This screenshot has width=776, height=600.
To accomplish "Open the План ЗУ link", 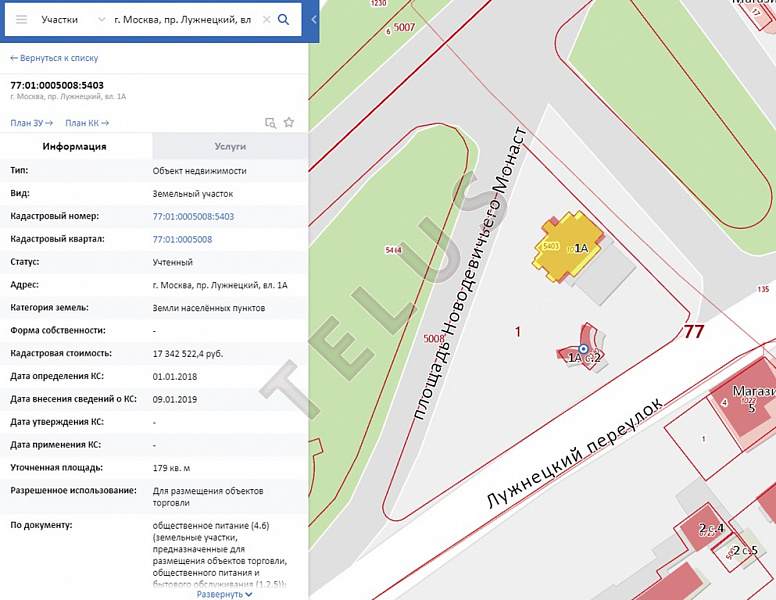I will [32, 123].
